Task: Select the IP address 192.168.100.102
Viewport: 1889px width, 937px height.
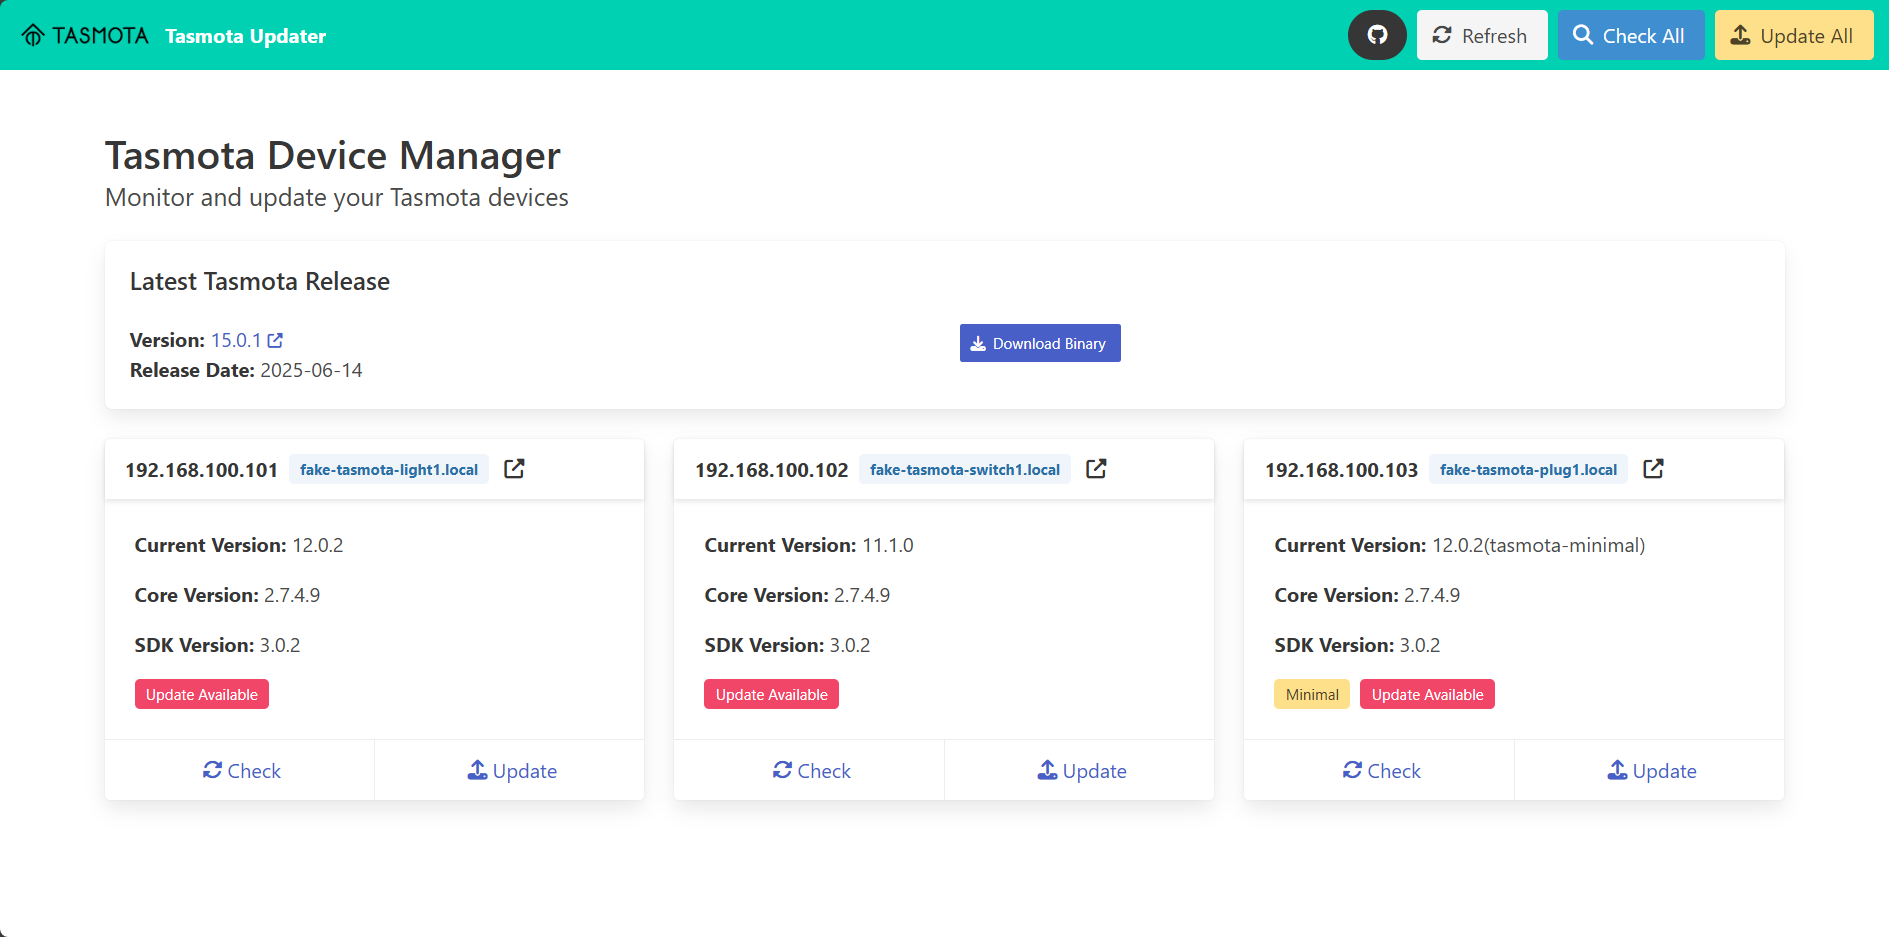Action: point(771,470)
